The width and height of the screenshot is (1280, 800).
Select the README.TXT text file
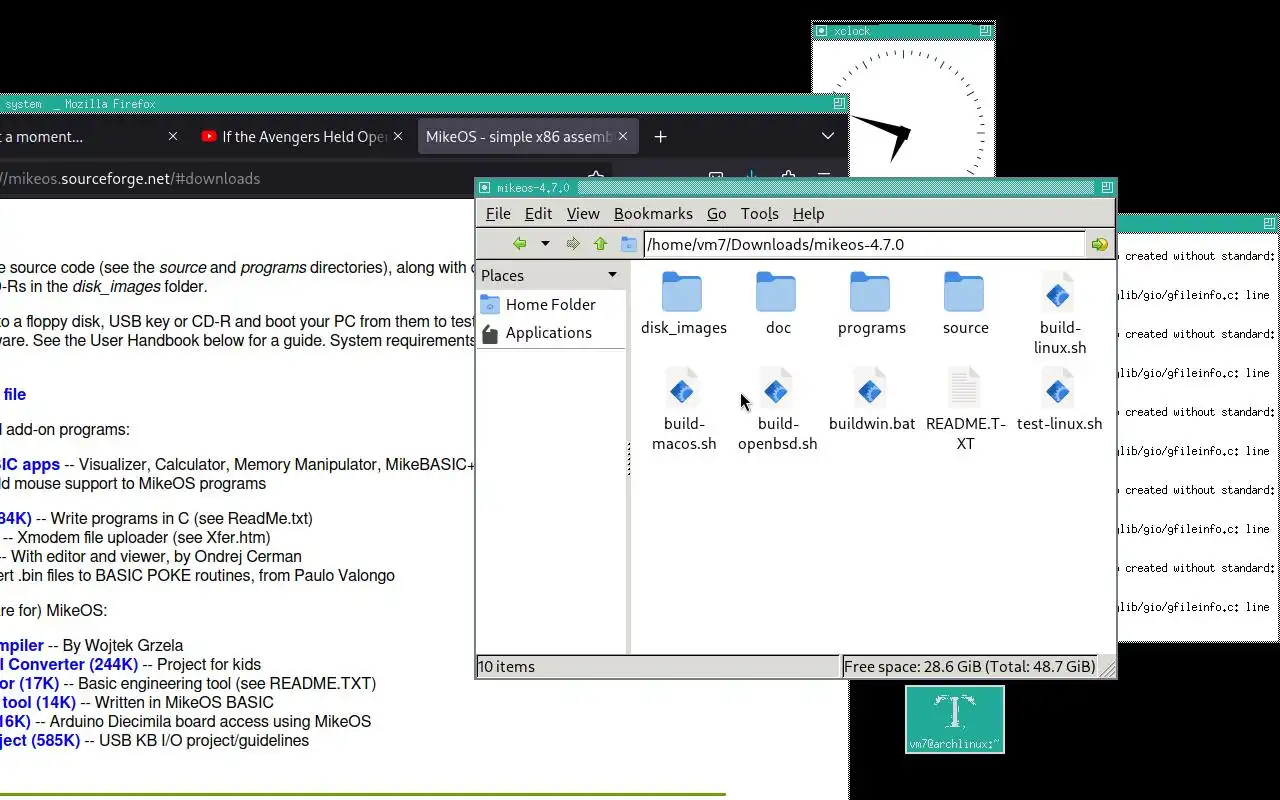pos(965,409)
